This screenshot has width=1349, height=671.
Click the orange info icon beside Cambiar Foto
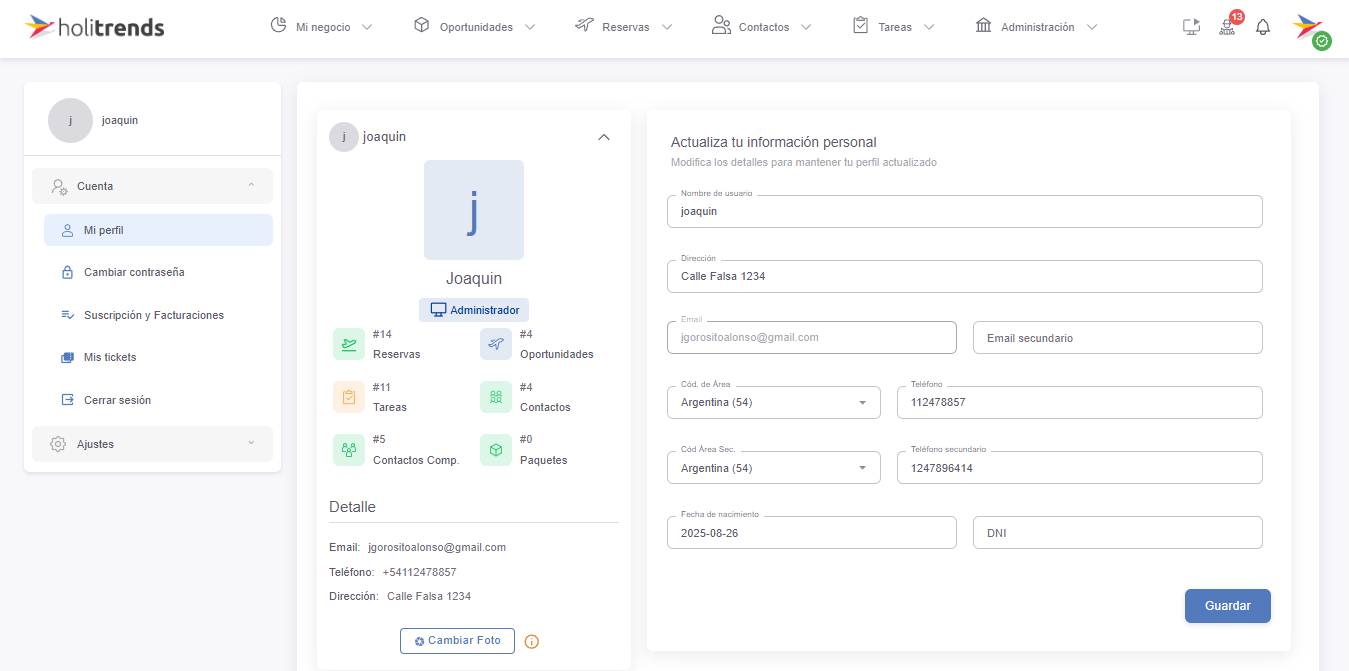[x=532, y=641]
